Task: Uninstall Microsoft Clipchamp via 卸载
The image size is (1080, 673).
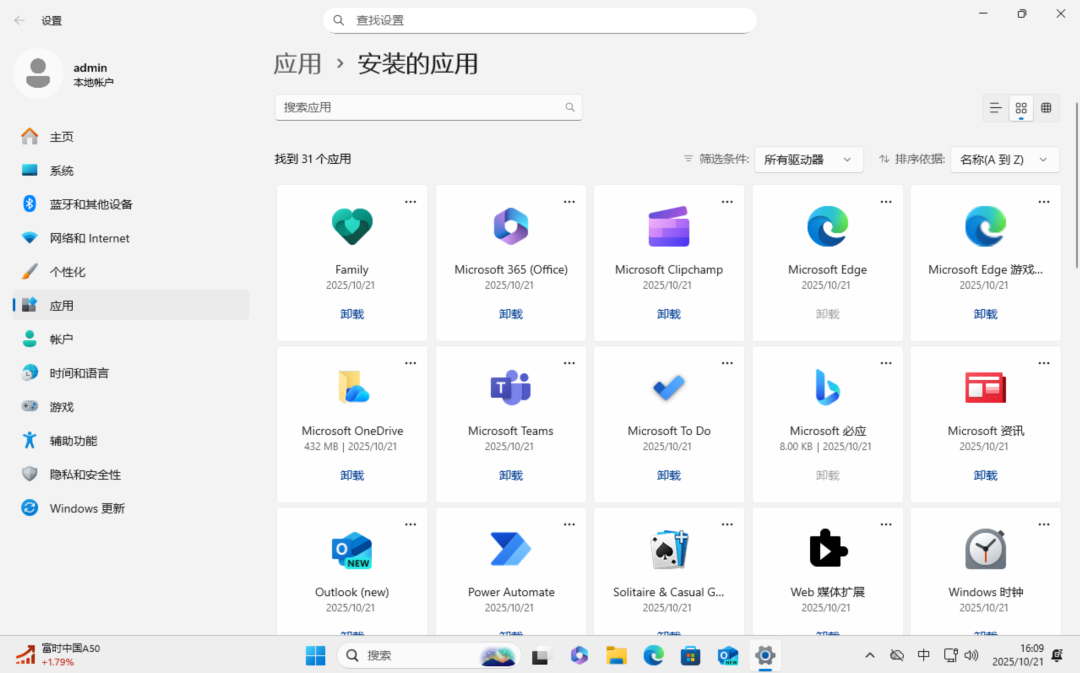Action: point(669,314)
